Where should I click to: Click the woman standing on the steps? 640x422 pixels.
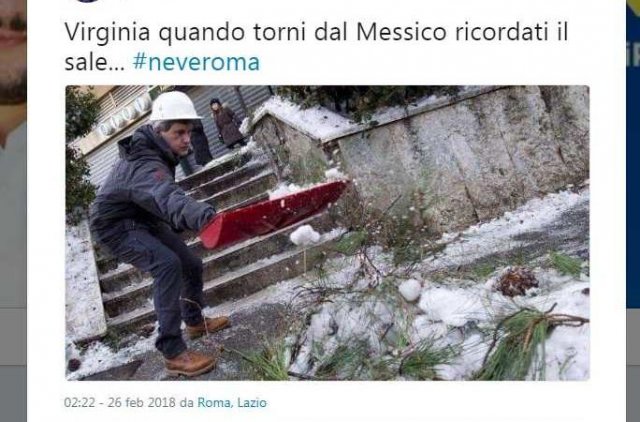(227, 122)
